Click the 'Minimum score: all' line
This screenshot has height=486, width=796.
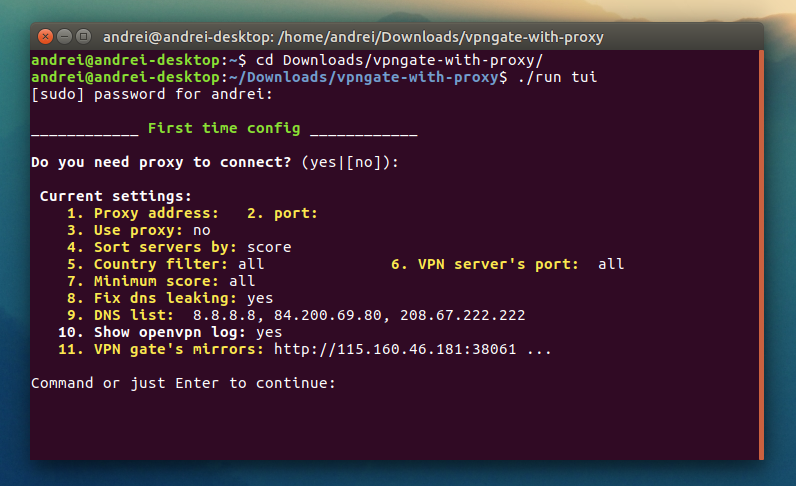click(x=161, y=281)
